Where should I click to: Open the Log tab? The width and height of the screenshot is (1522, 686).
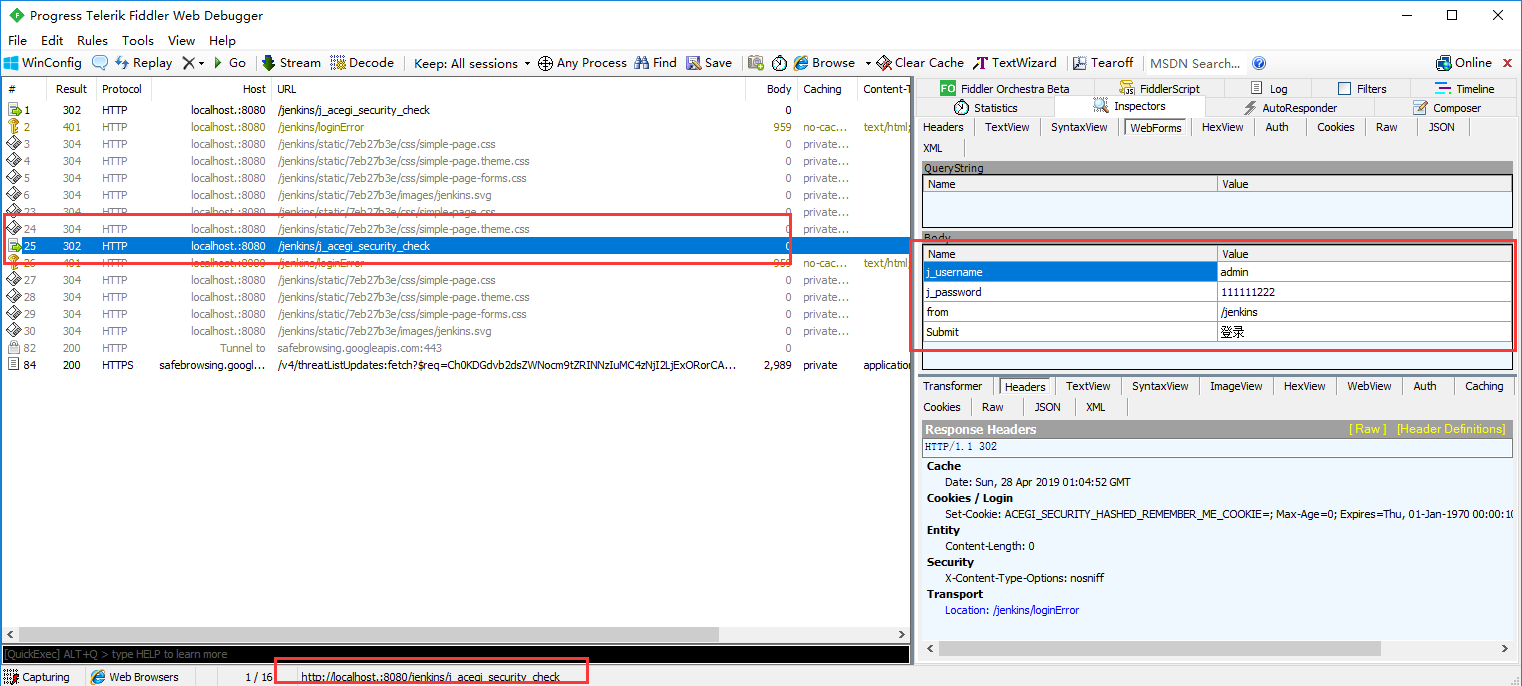1271,89
